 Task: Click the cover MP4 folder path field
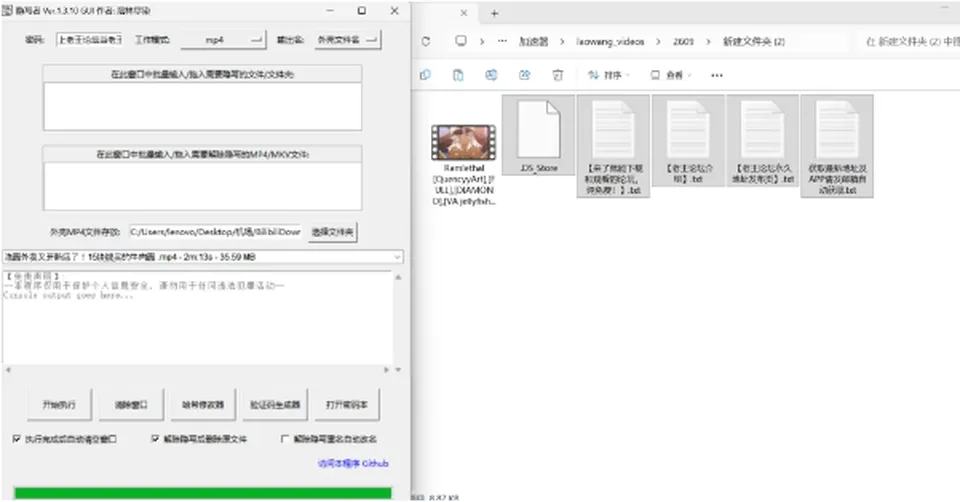[x=215, y=232]
